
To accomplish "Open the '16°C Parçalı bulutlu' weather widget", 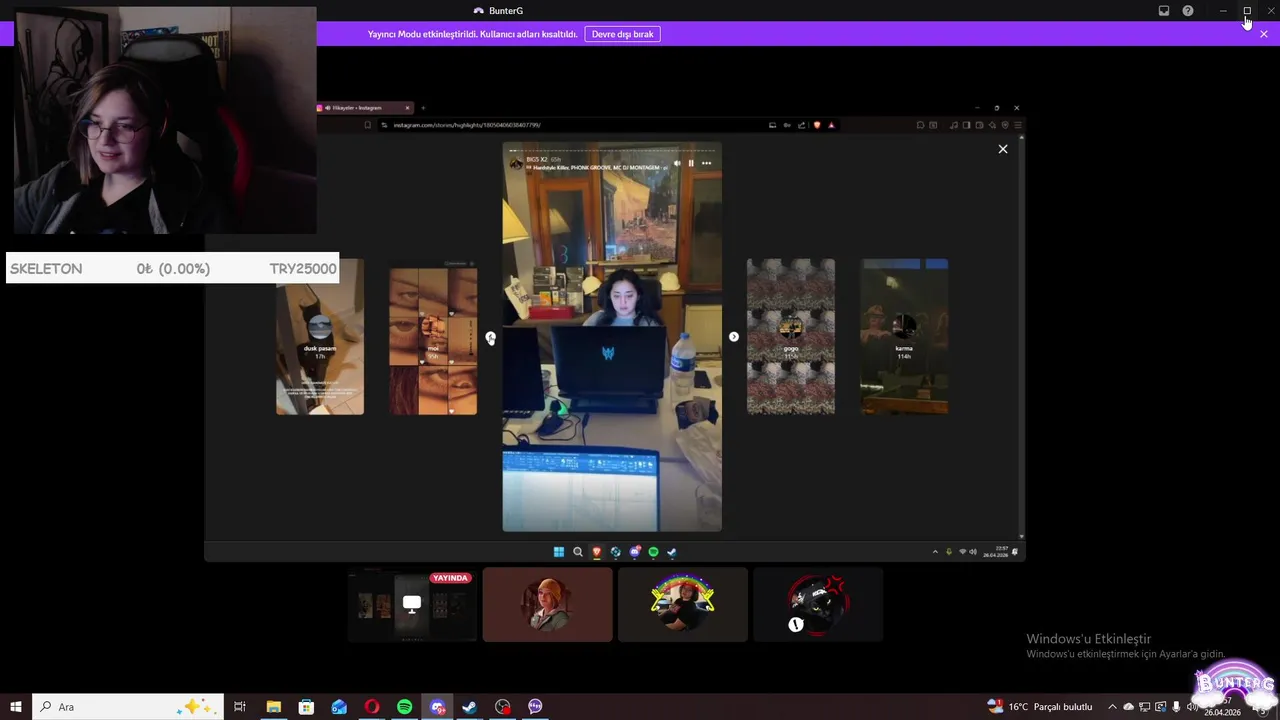I will tap(1040, 707).
